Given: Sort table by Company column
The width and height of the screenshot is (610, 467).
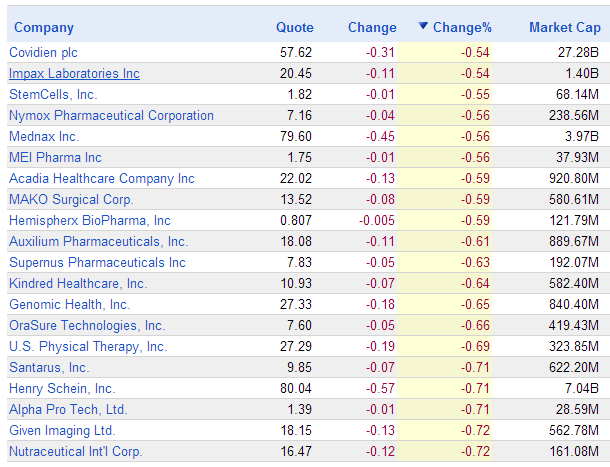Looking at the screenshot, I should [44, 28].
